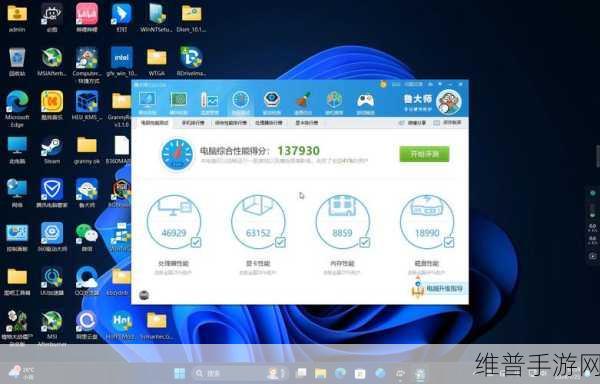The image size is (600, 384).
Task: Open the HEU_KMS desktop icon
Action: (87, 106)
